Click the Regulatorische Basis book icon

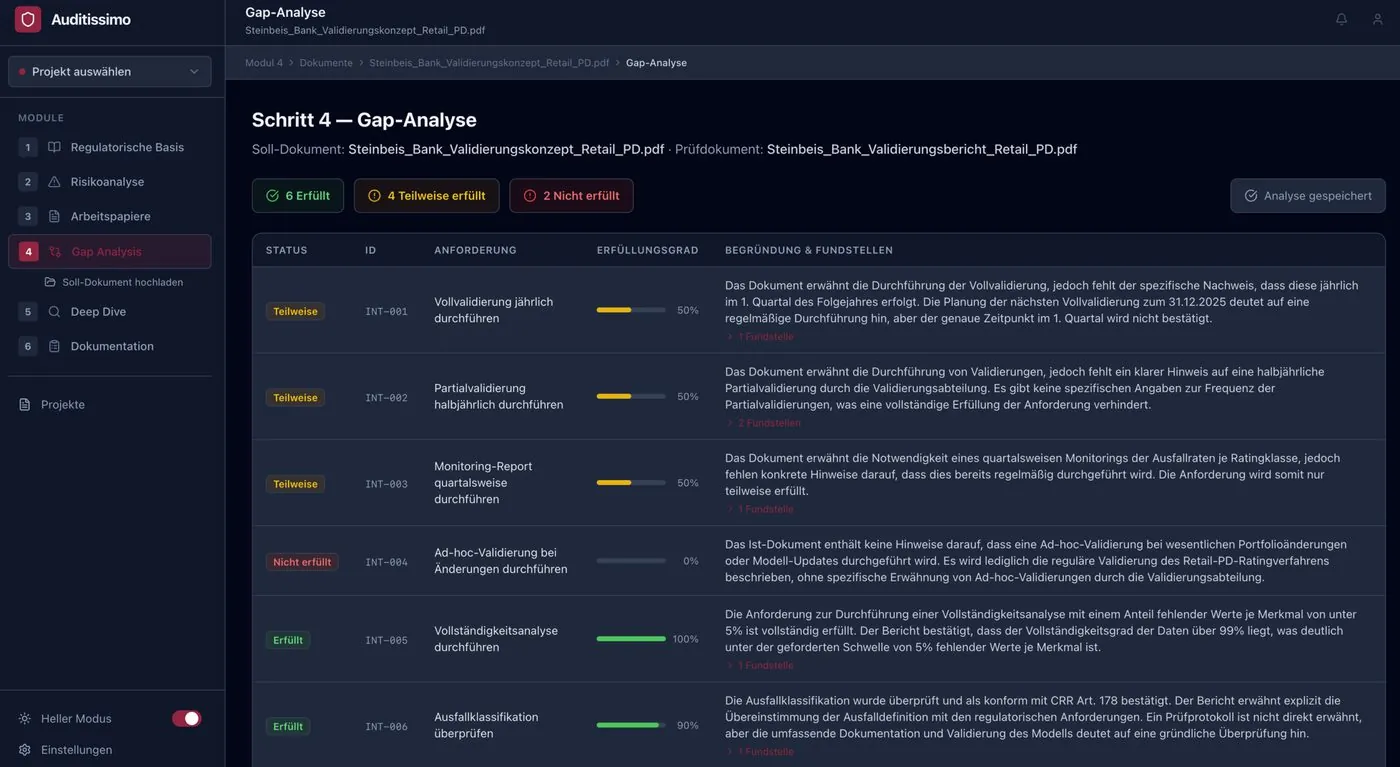click(54, 147)
